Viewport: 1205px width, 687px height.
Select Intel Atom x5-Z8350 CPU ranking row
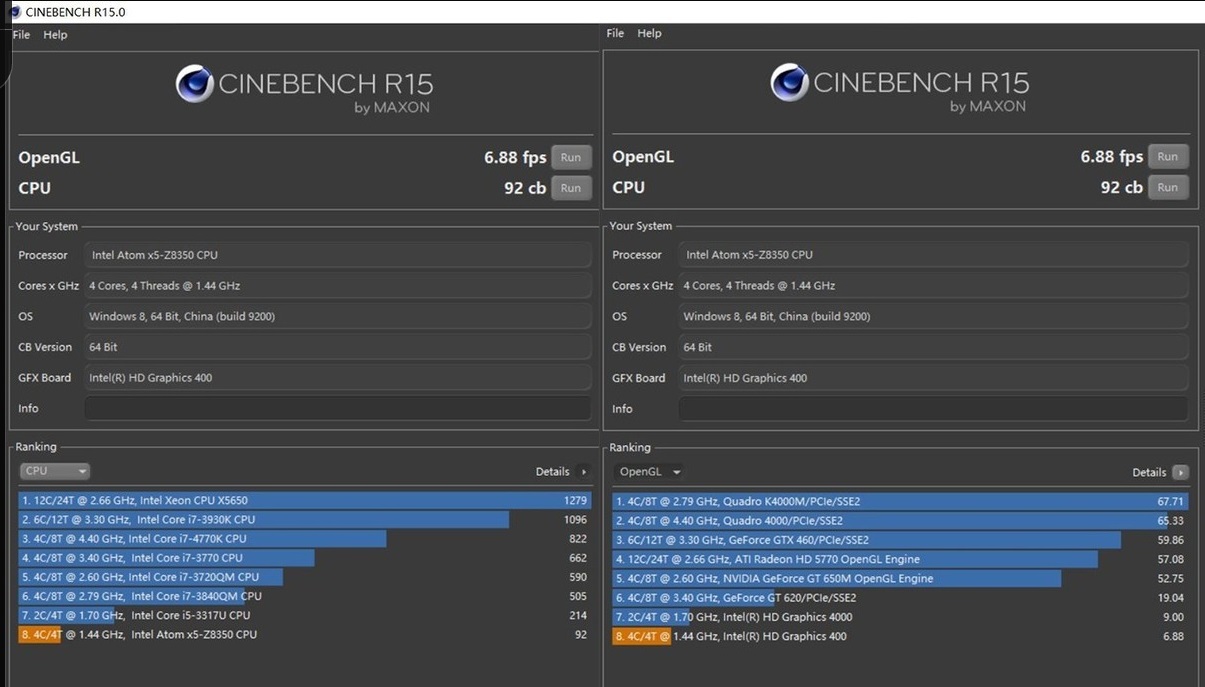[x=305, y=634]
